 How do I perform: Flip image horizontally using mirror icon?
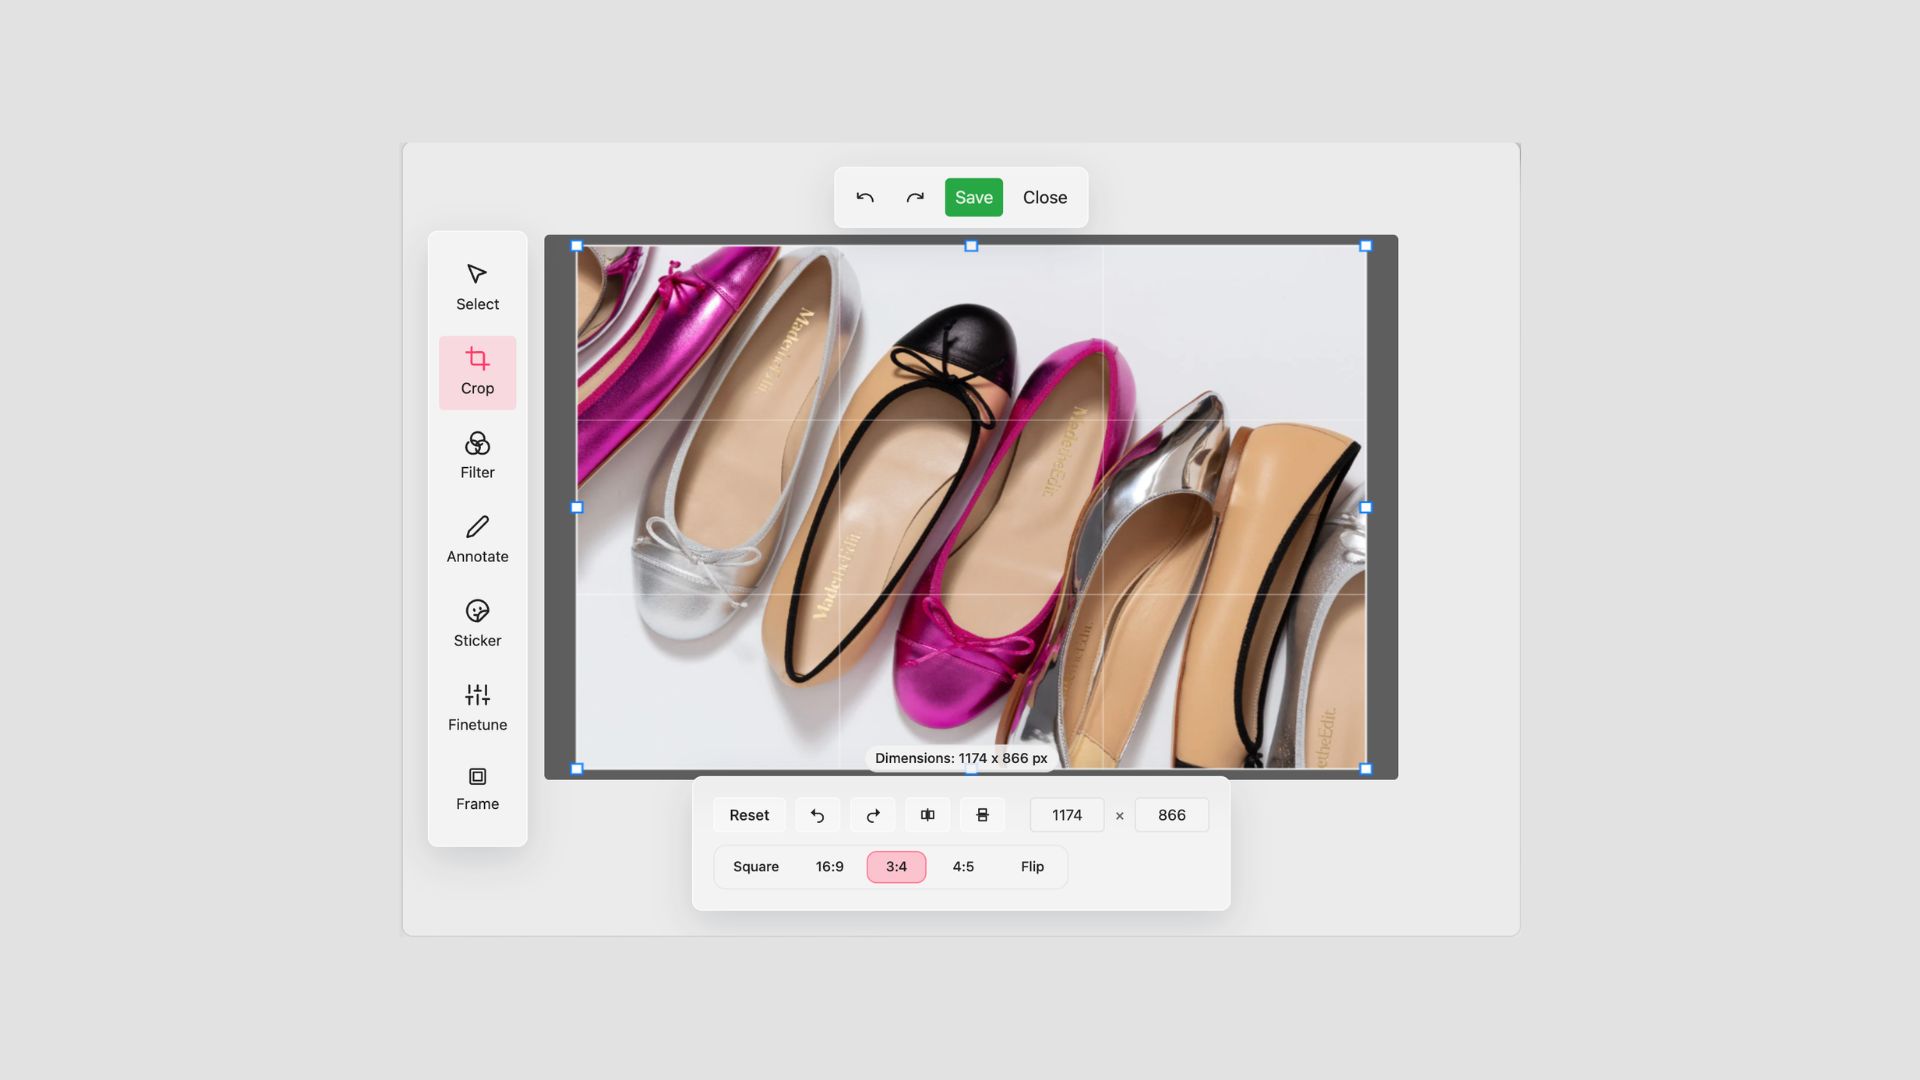(x=927, y=815)
